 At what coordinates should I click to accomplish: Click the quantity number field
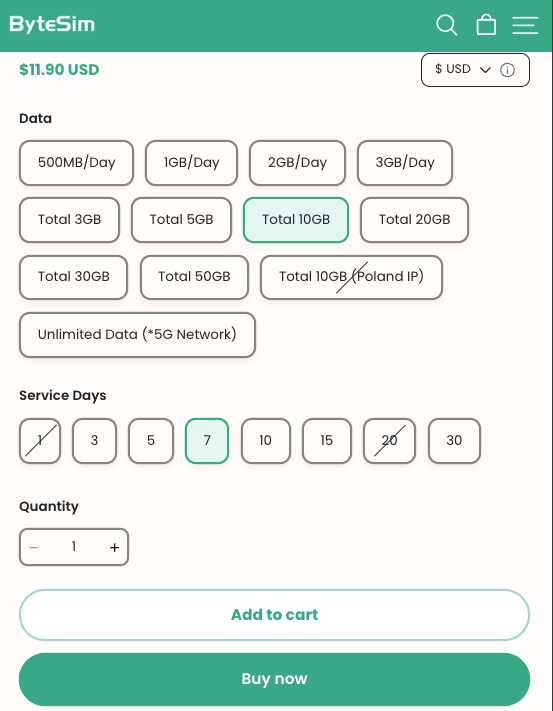point(74,547)
